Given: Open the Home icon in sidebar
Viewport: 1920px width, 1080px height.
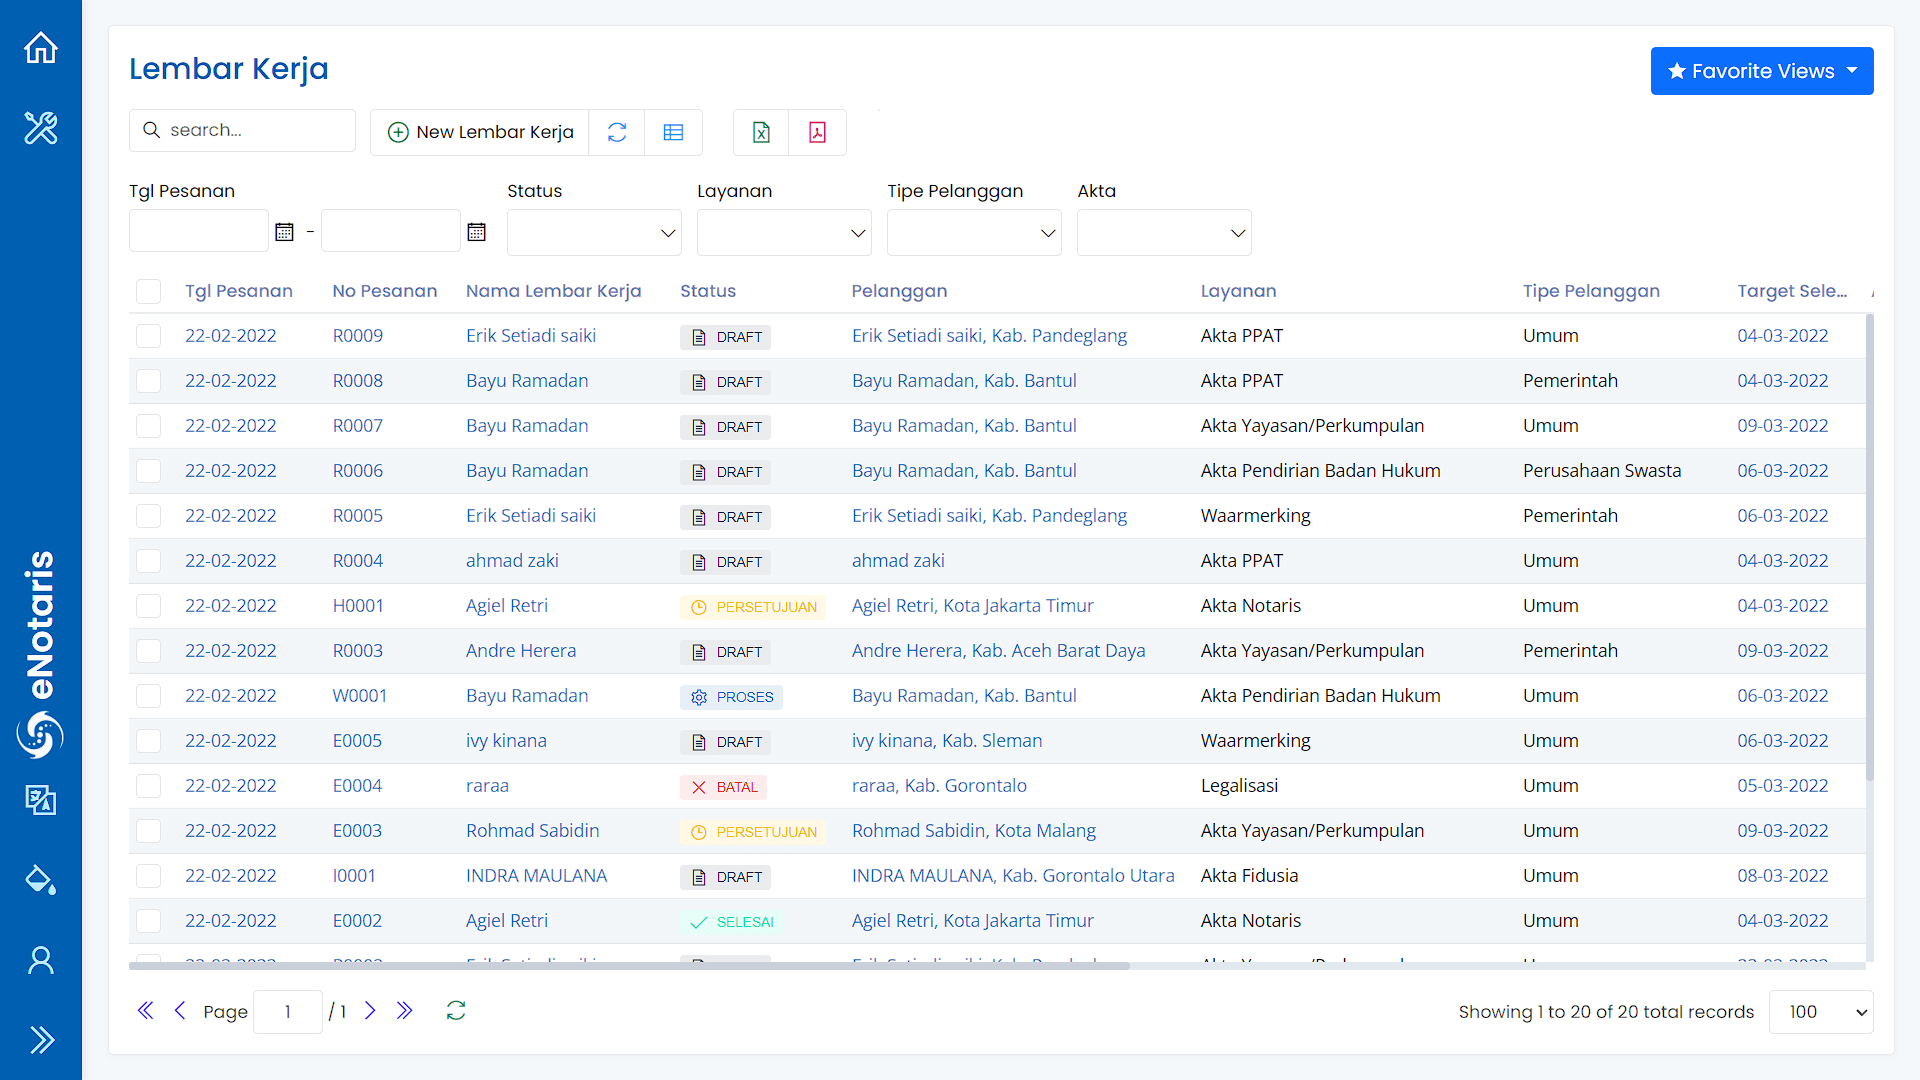Looking at the screenshot, I should [x=41, y=47].
